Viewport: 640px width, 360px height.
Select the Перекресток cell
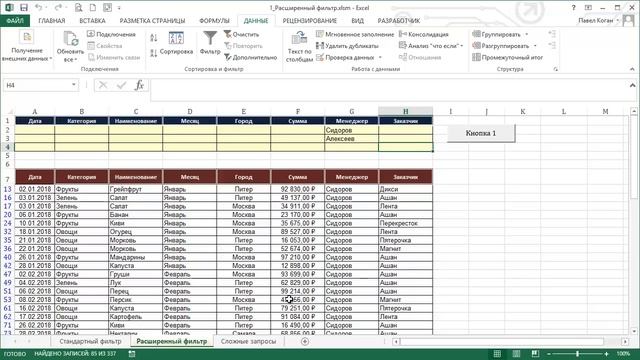tap(405, 223)
